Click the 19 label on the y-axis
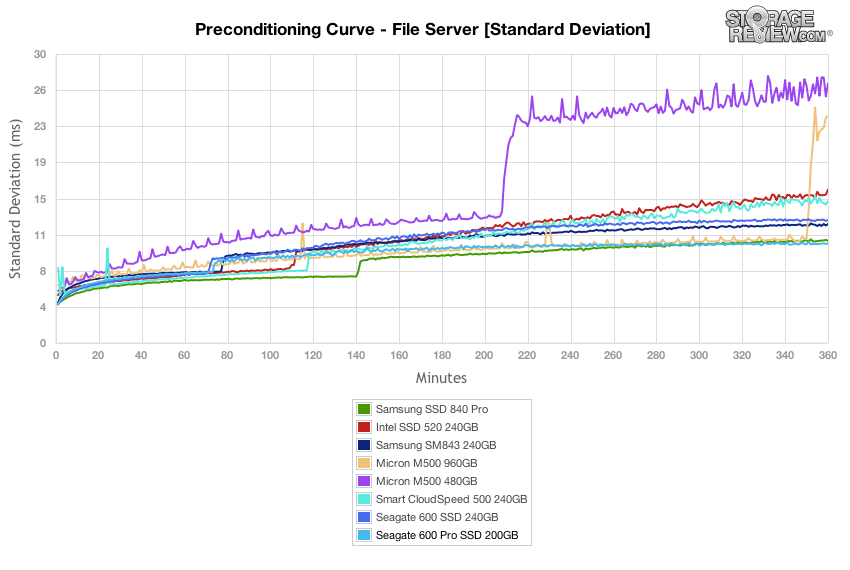Viewport: 850px width, 570px height. [40, 162]
